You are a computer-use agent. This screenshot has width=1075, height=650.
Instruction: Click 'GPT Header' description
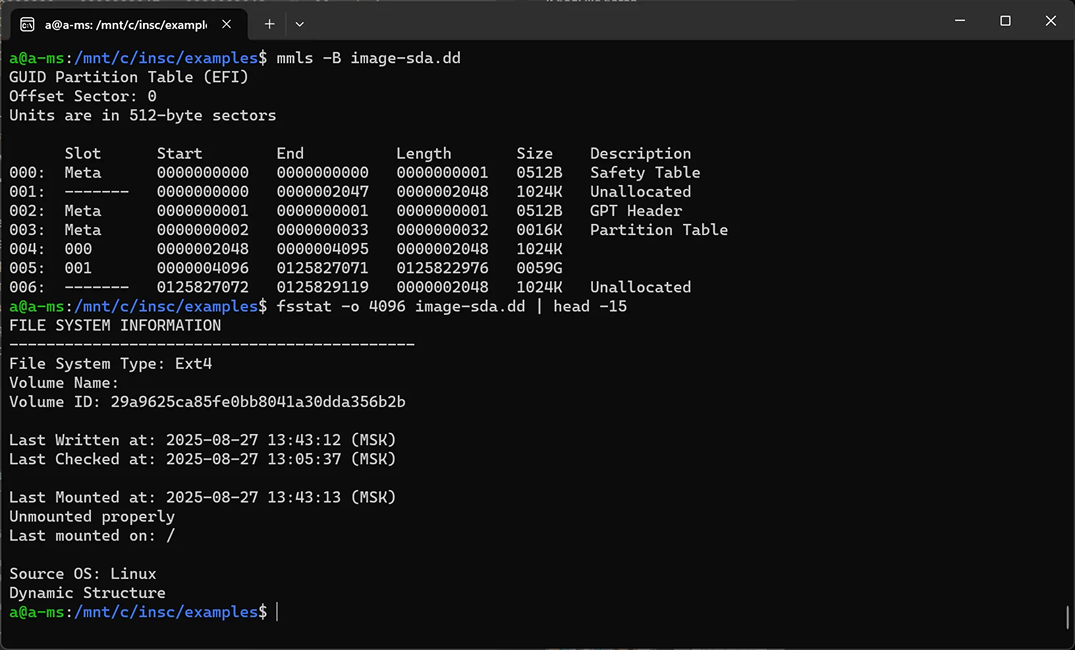coord(636,211)
